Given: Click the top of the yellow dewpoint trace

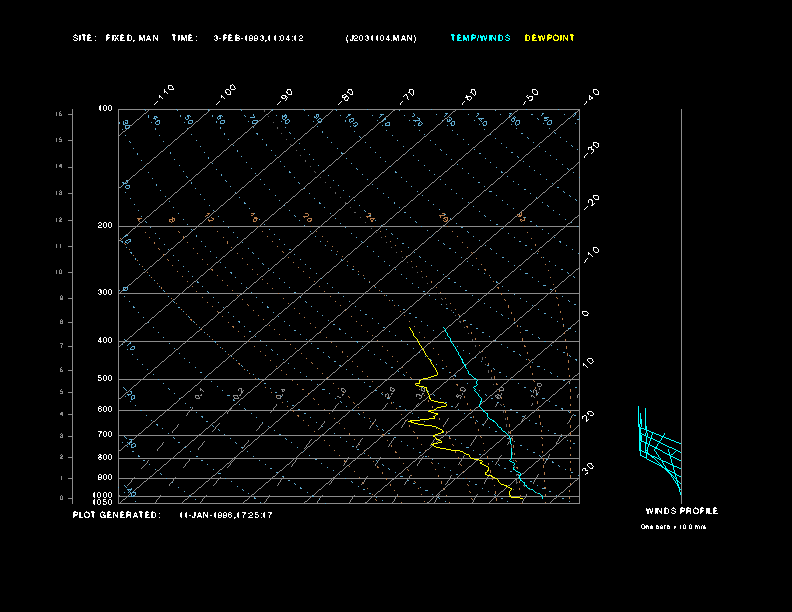Looking at the screenshot, I should click(410, 328).
